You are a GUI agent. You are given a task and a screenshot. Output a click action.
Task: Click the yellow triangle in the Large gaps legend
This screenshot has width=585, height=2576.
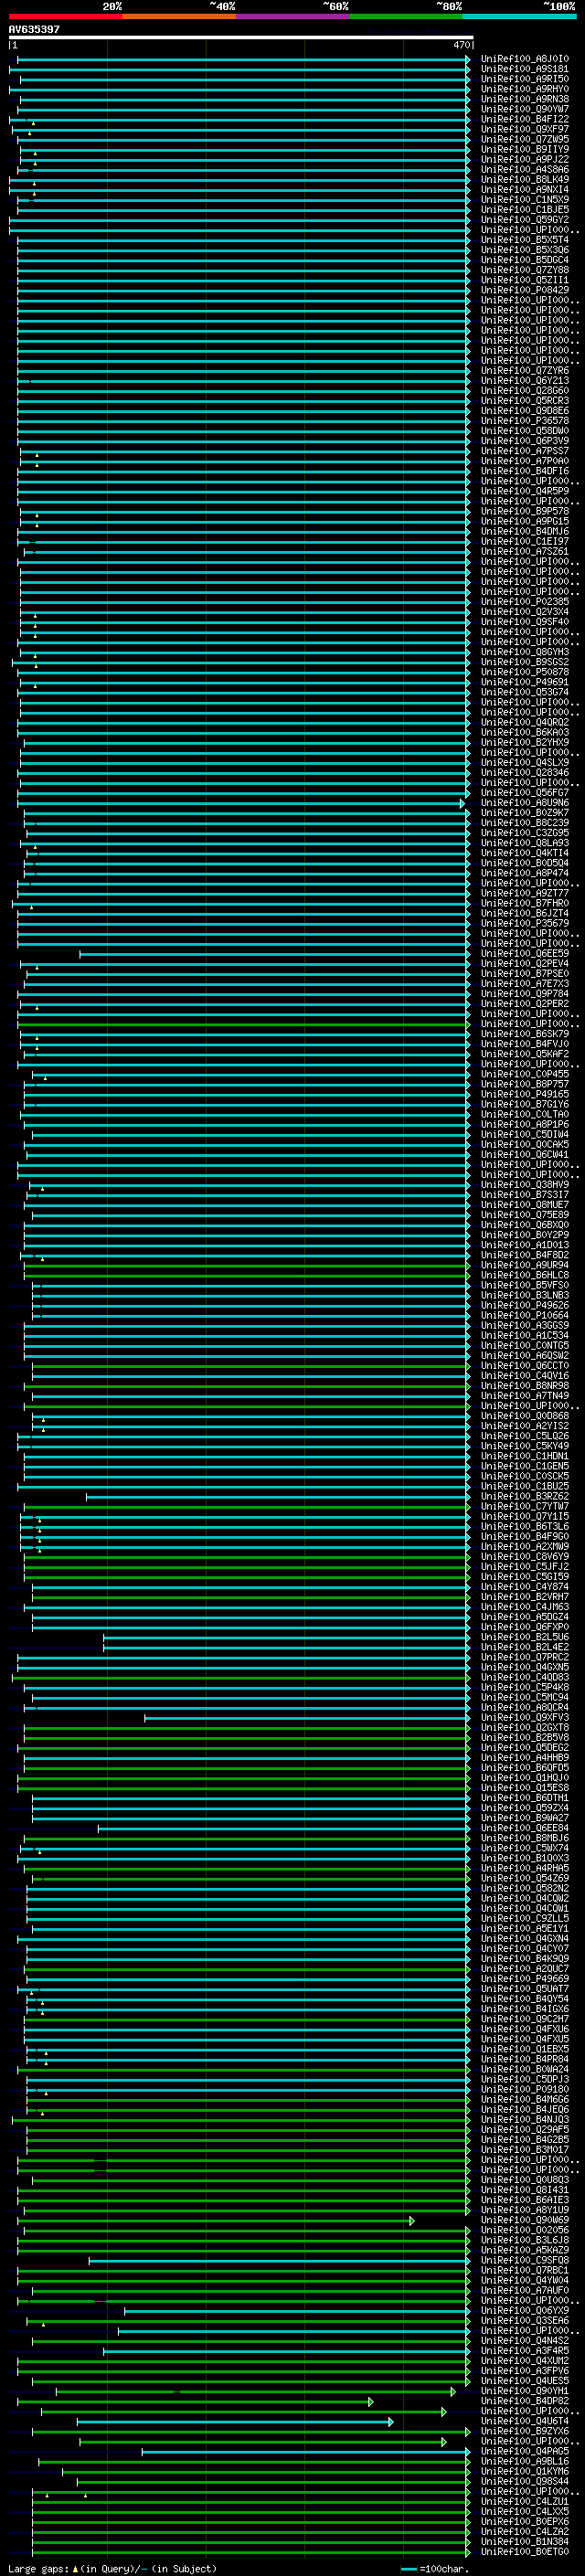coord(75,2568)
